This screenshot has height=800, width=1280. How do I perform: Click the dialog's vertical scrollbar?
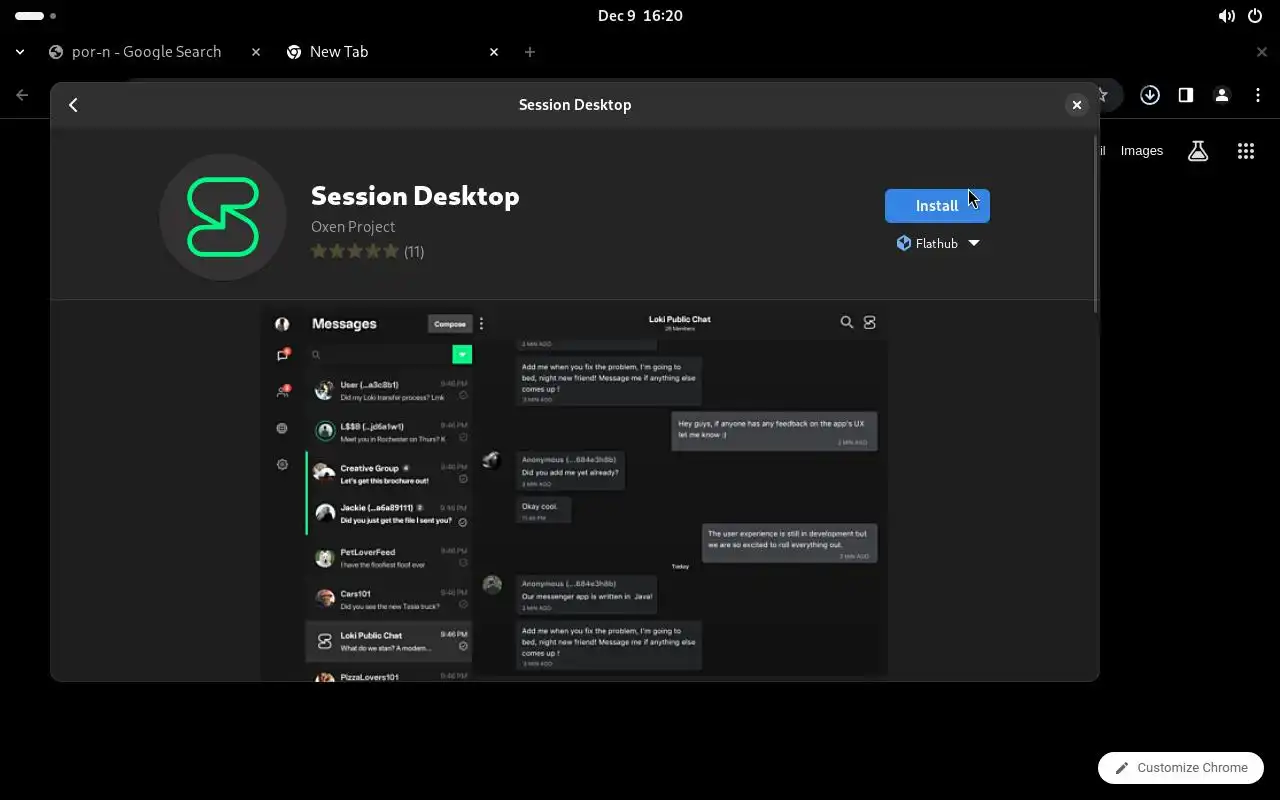point(1096,225)
